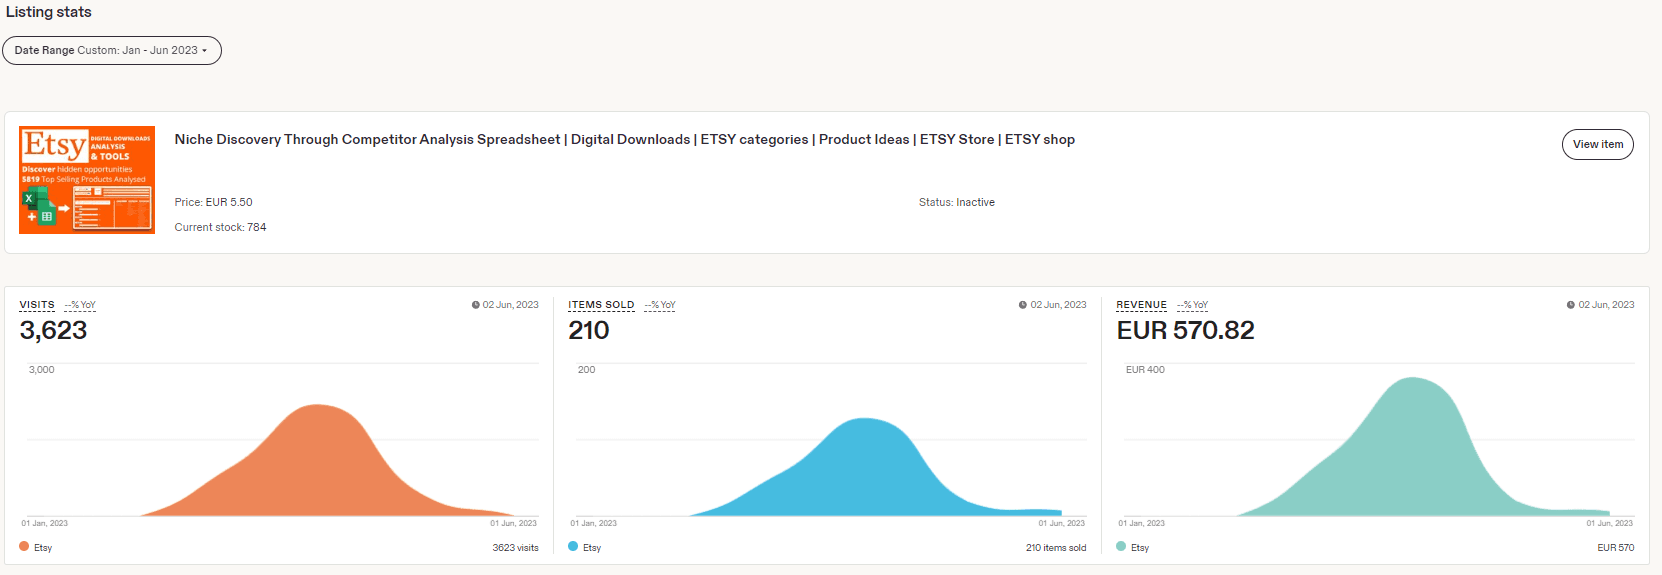Click the REVENUE metric label
Viewport: 1662px width, 575px height.
click(1141, 305)
